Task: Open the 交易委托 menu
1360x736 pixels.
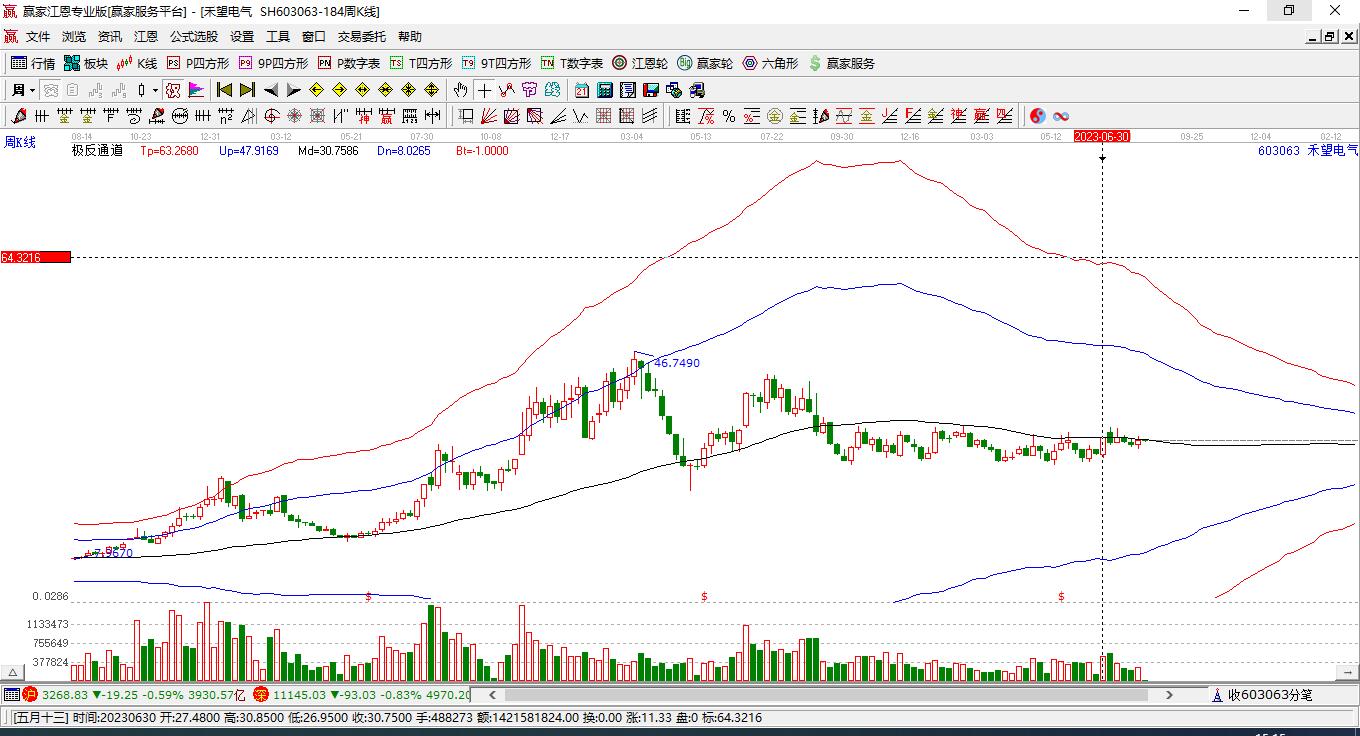Action: coord(362,36)
